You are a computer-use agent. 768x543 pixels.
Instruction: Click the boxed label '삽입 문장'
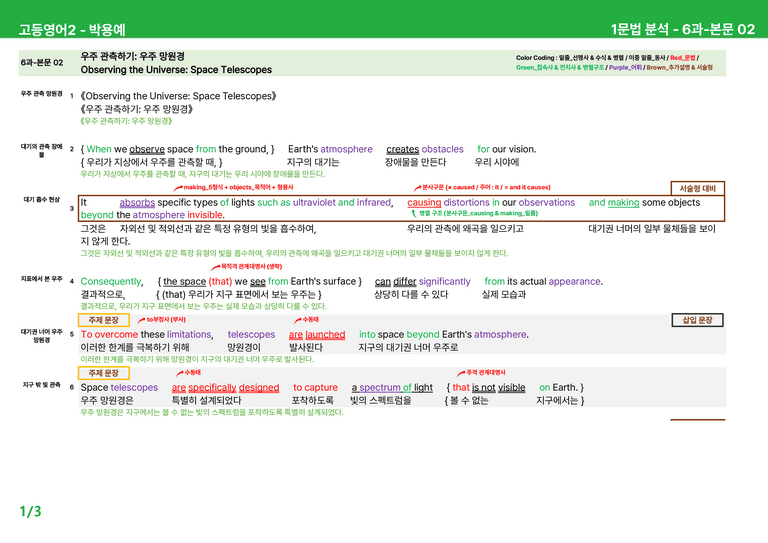697,320
